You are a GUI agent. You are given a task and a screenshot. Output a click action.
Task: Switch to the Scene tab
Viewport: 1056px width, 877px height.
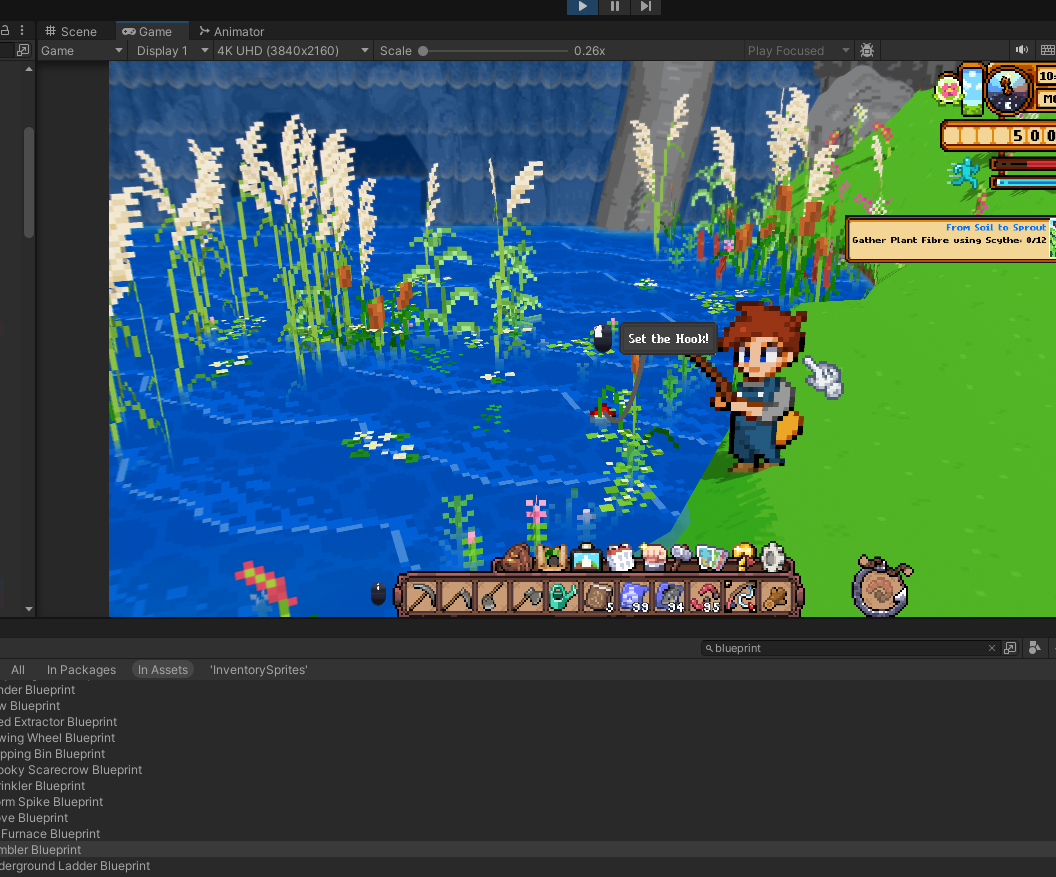74,31
